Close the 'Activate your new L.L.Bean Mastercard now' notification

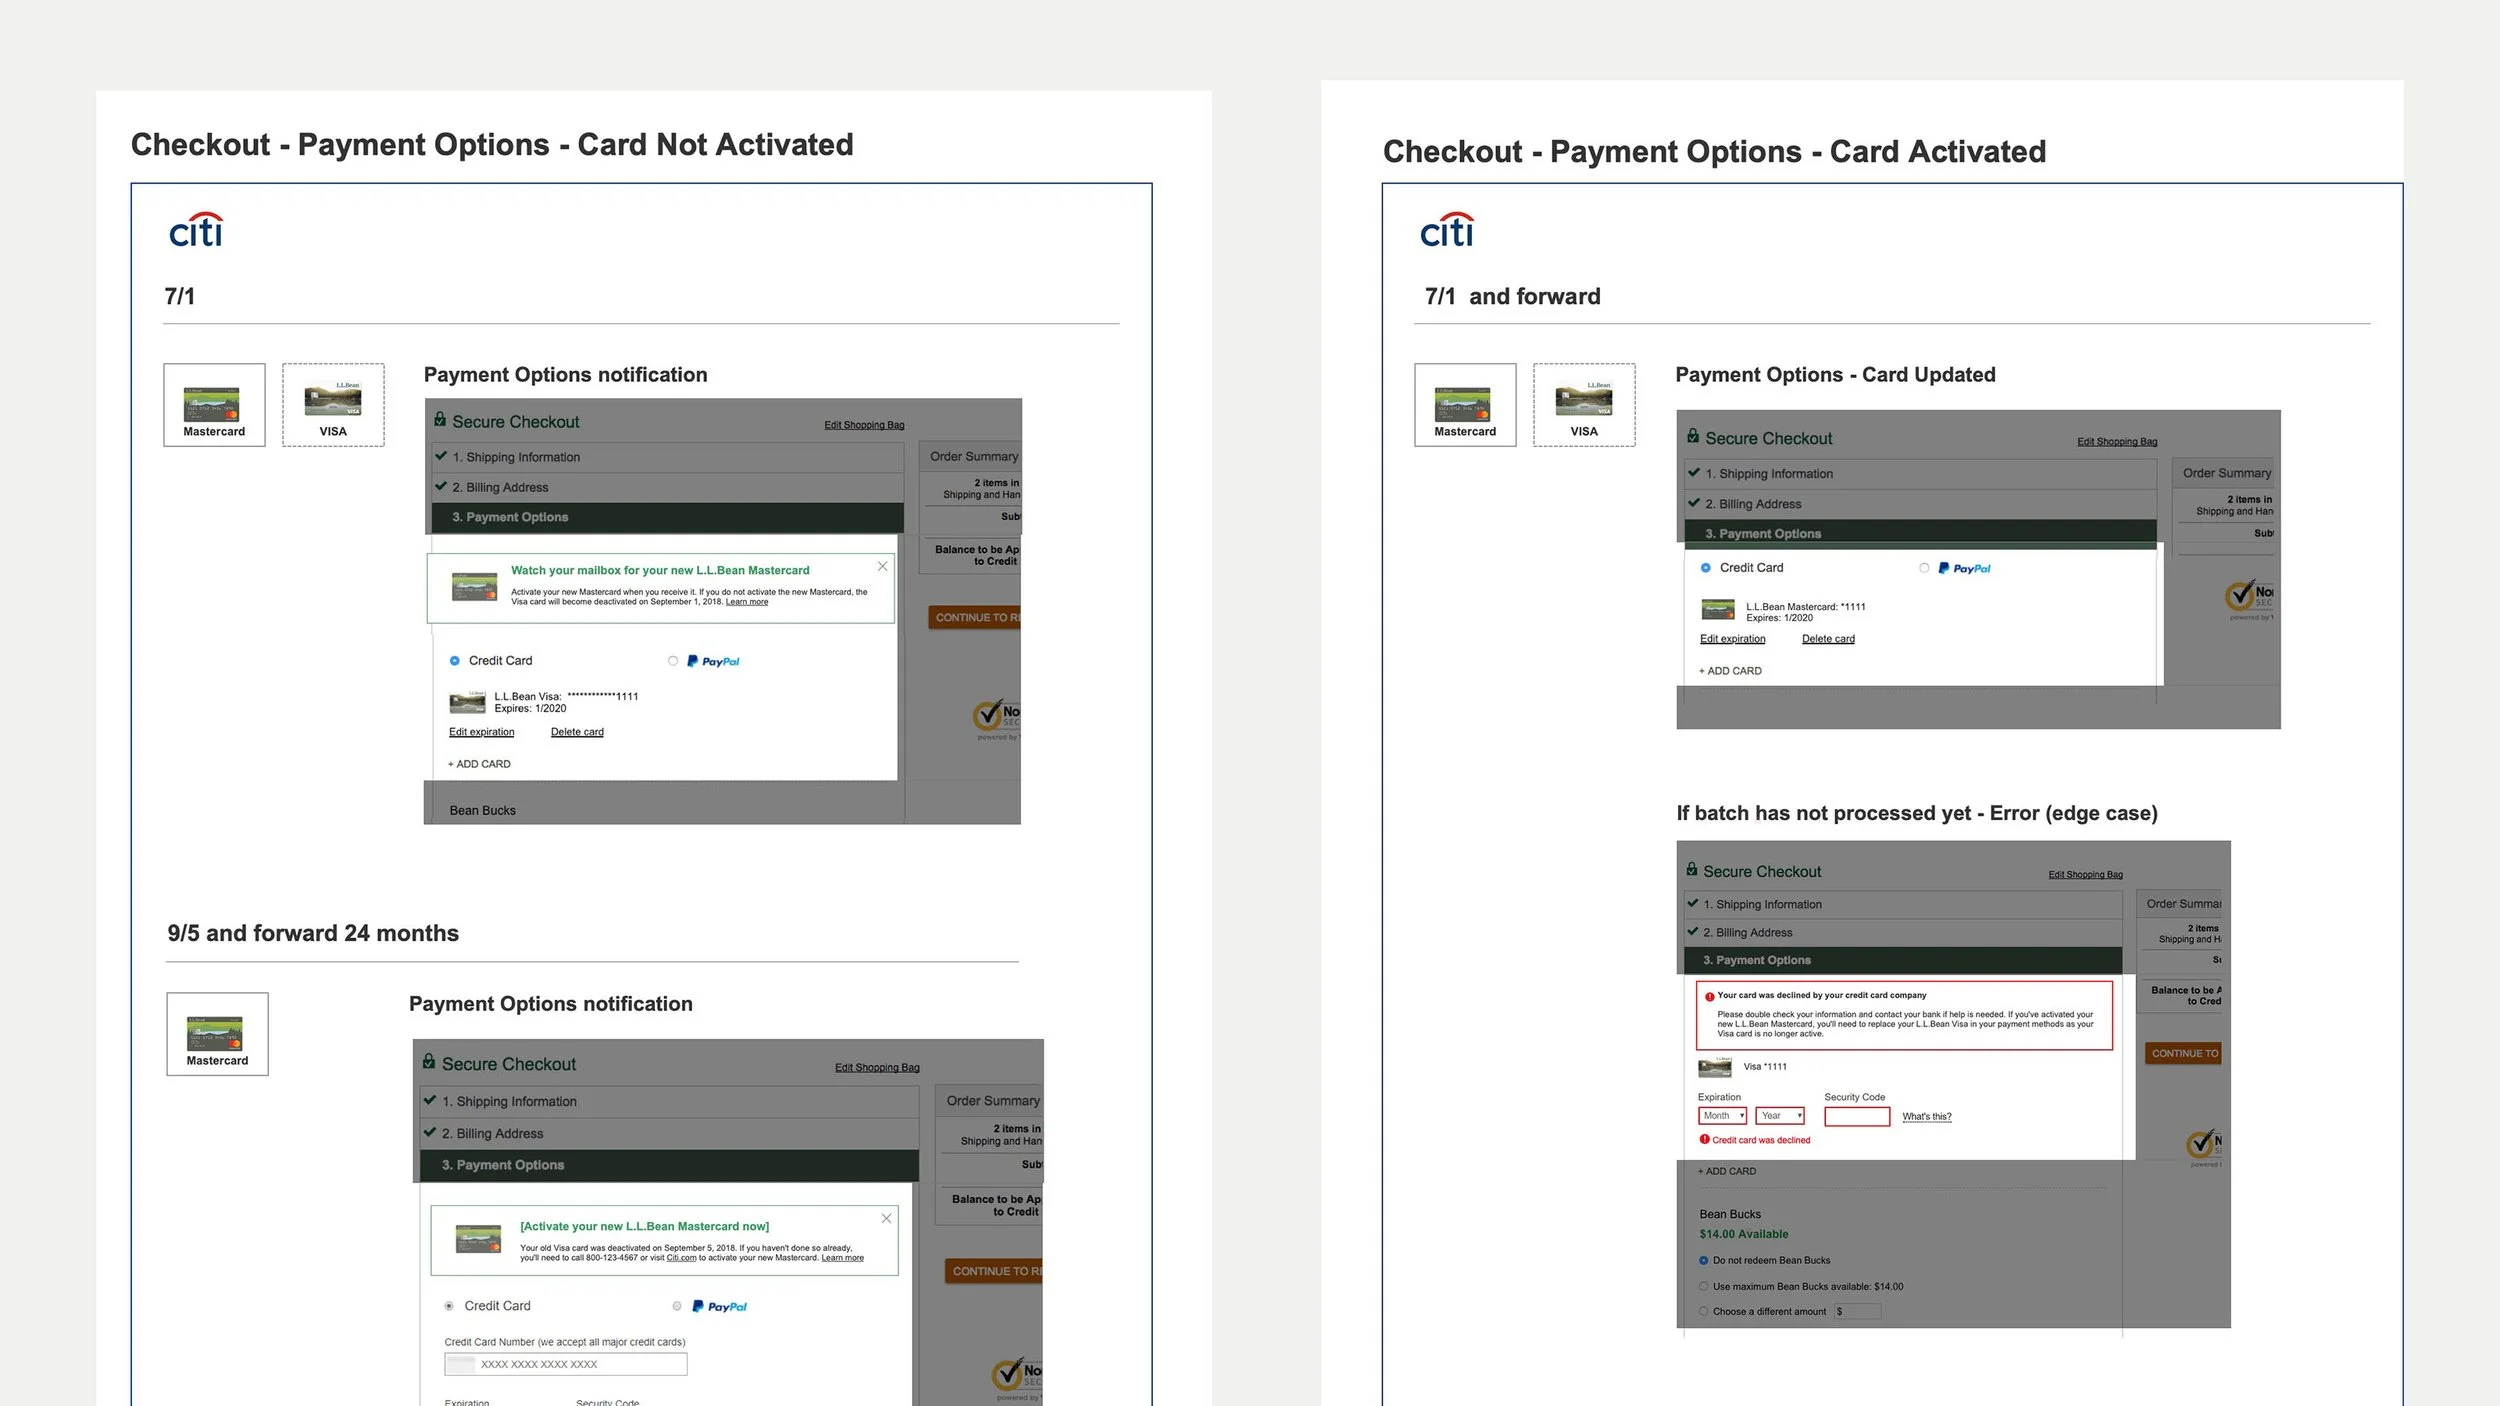pos(886,1218)
